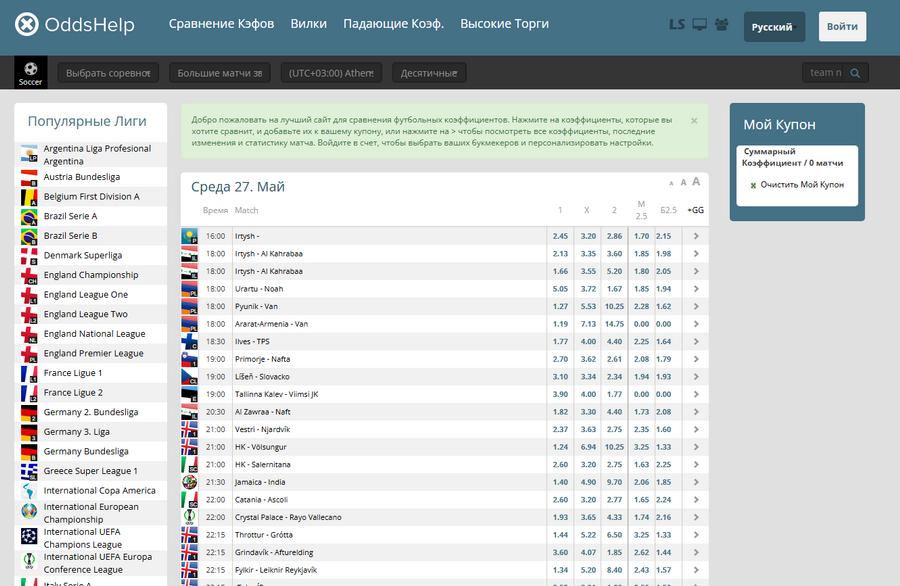
Task: Expand the Jamaica - India match arrow
Action: click(696, 482)
